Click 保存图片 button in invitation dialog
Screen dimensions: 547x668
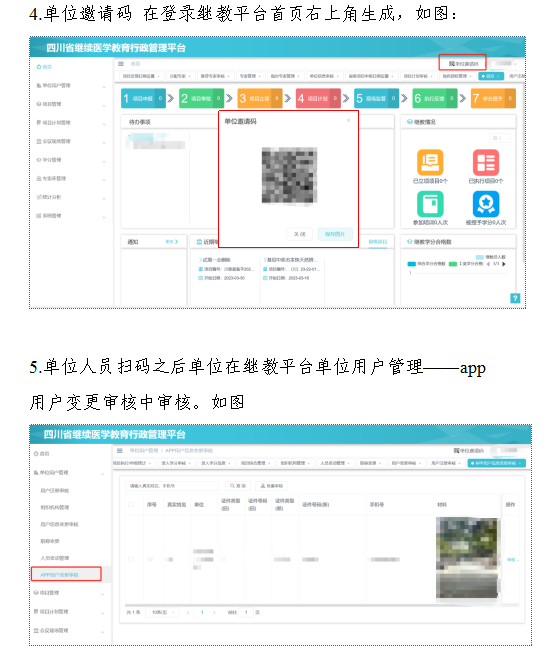(x=335, y=234)
